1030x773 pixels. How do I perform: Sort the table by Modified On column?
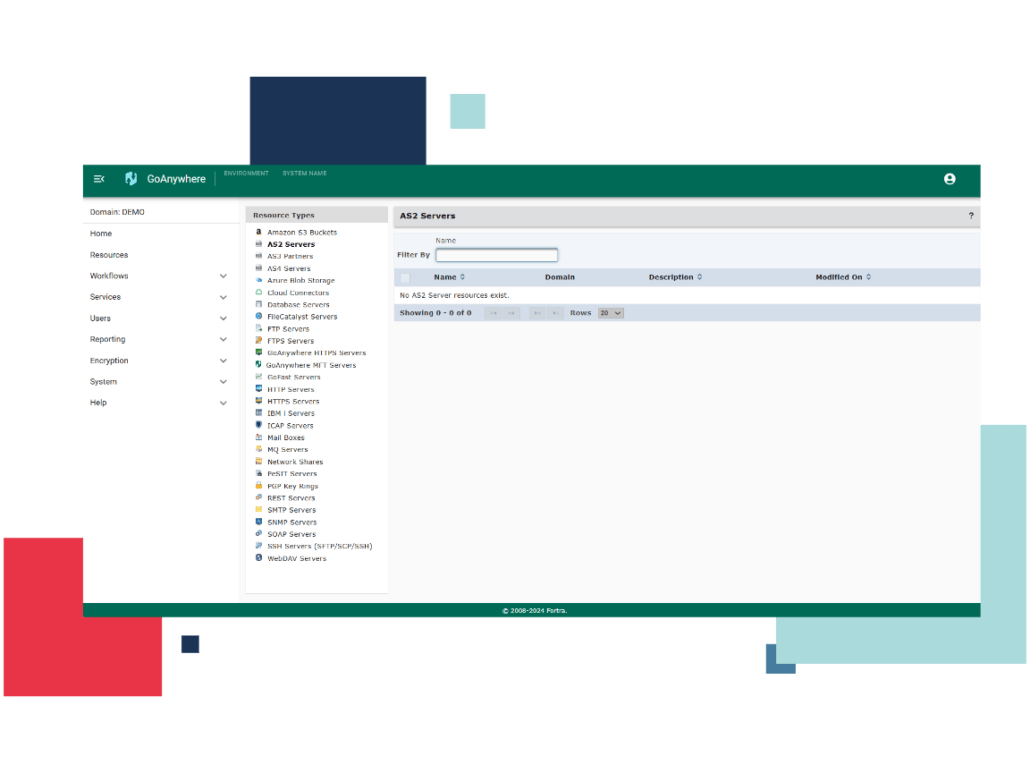pos(843,277)
